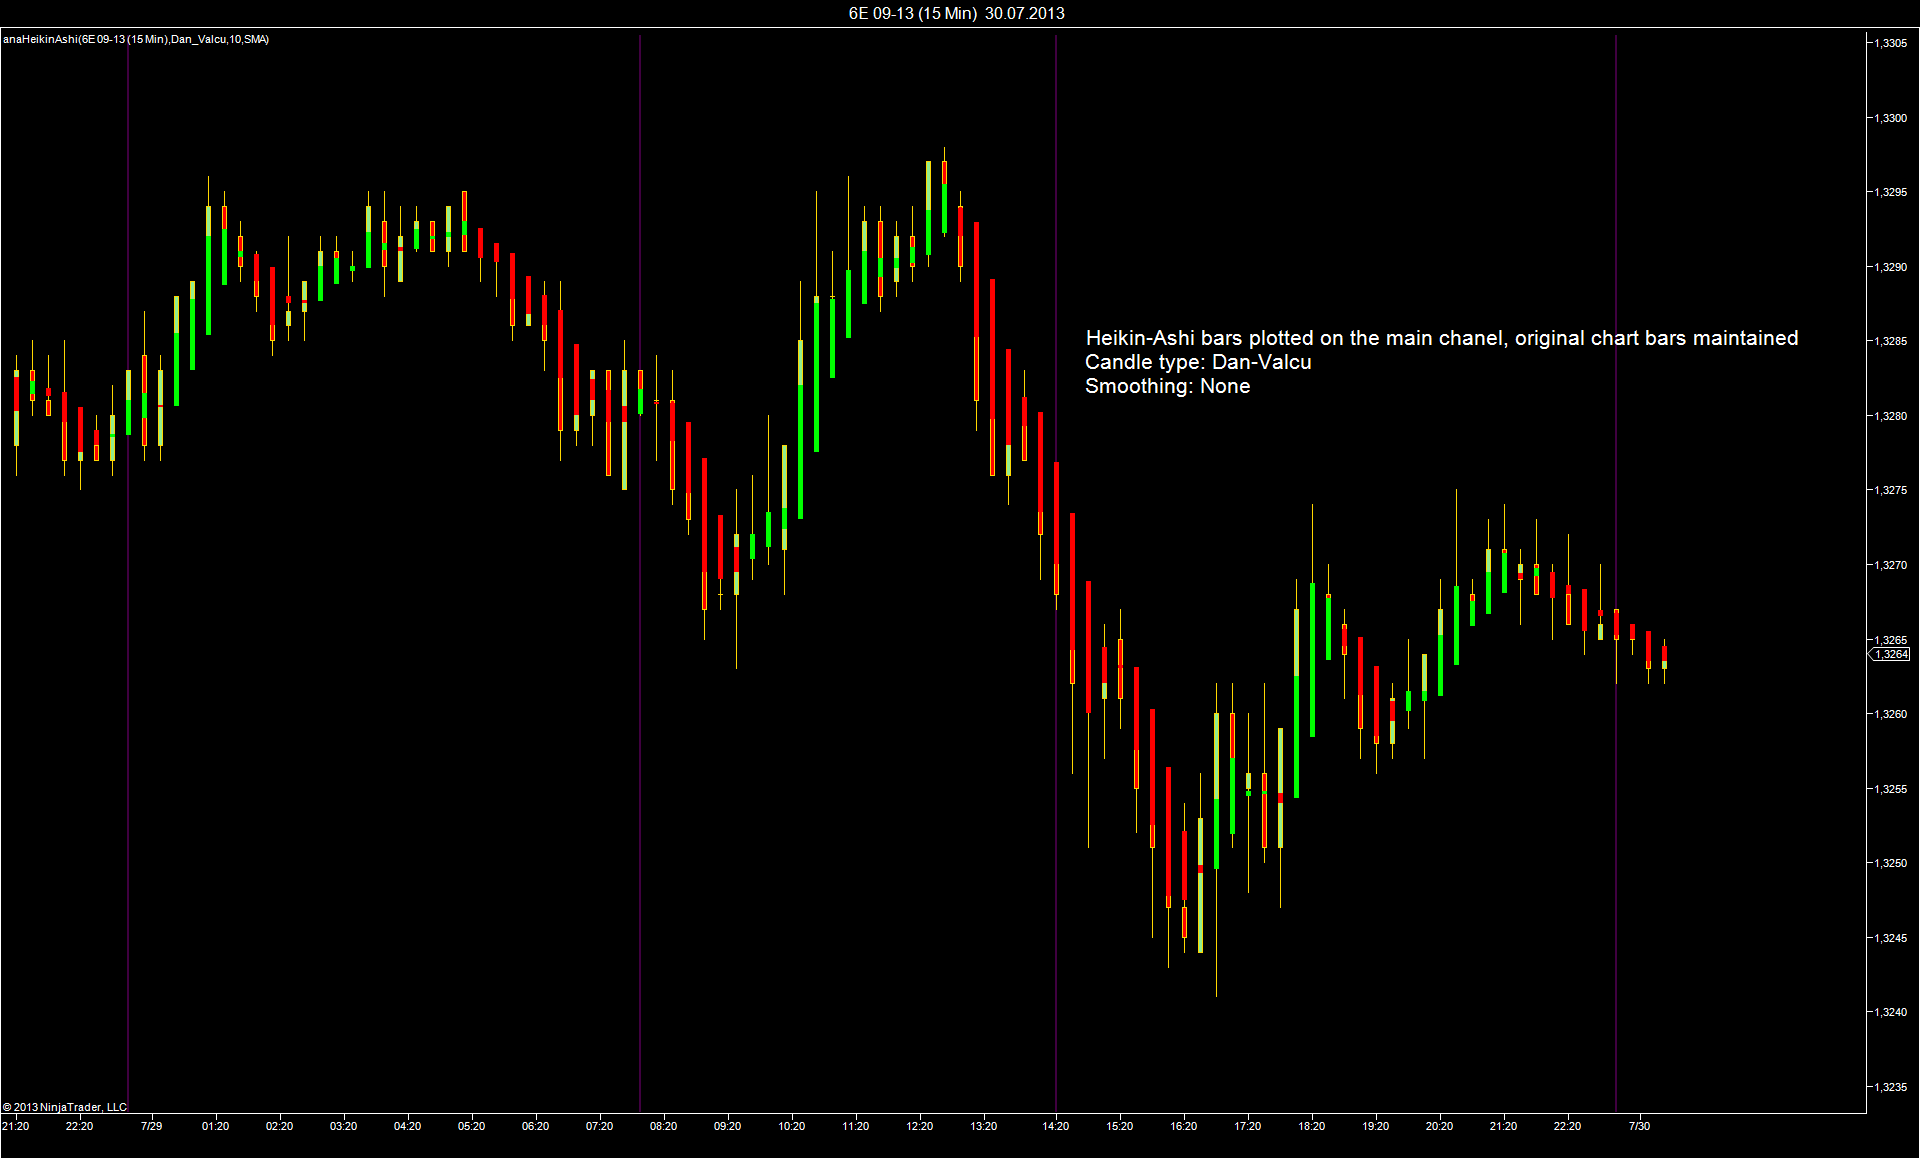Click the NinjaTrader copyright notice
This screenshot has height=1159, width=1920.
65,1107
